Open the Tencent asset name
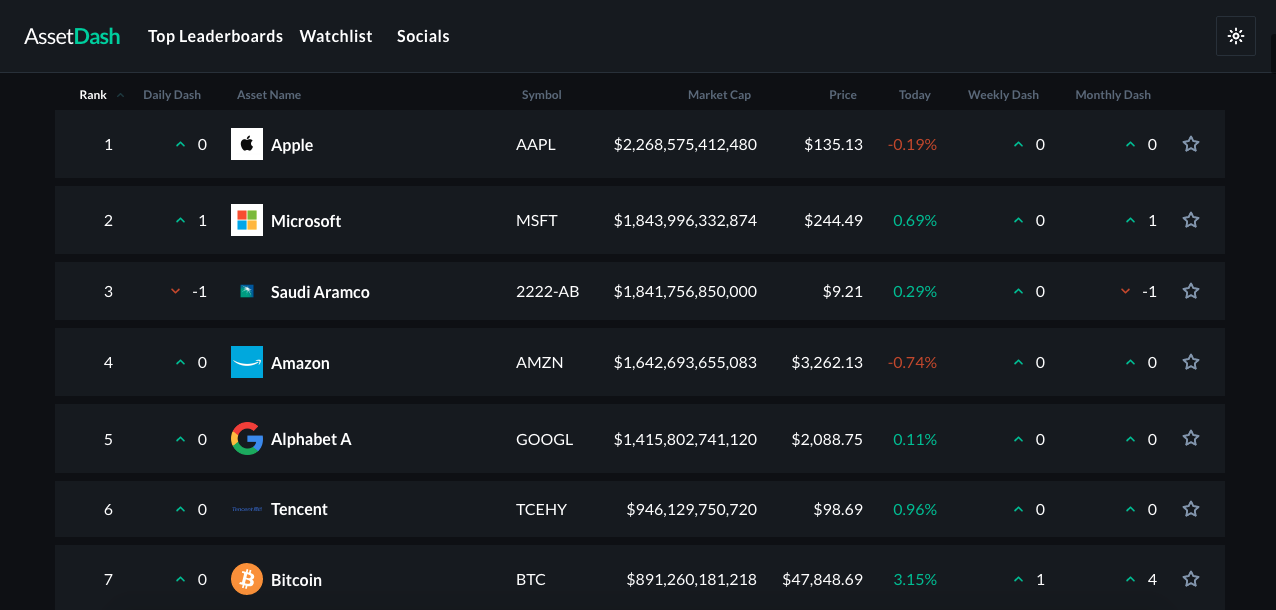 pyautogui.click(x=299, y=509)
